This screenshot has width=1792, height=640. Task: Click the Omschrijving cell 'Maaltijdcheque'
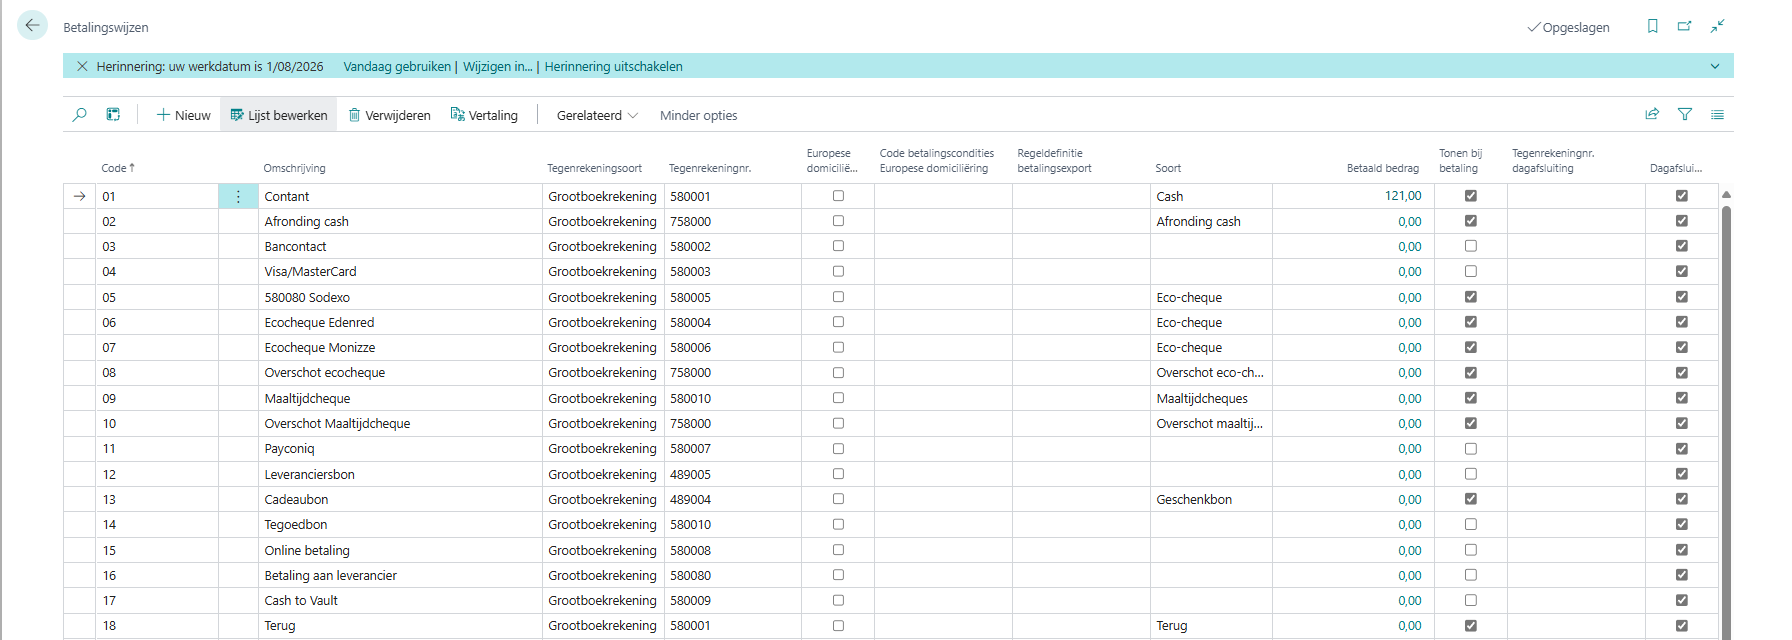pos(307,398)
